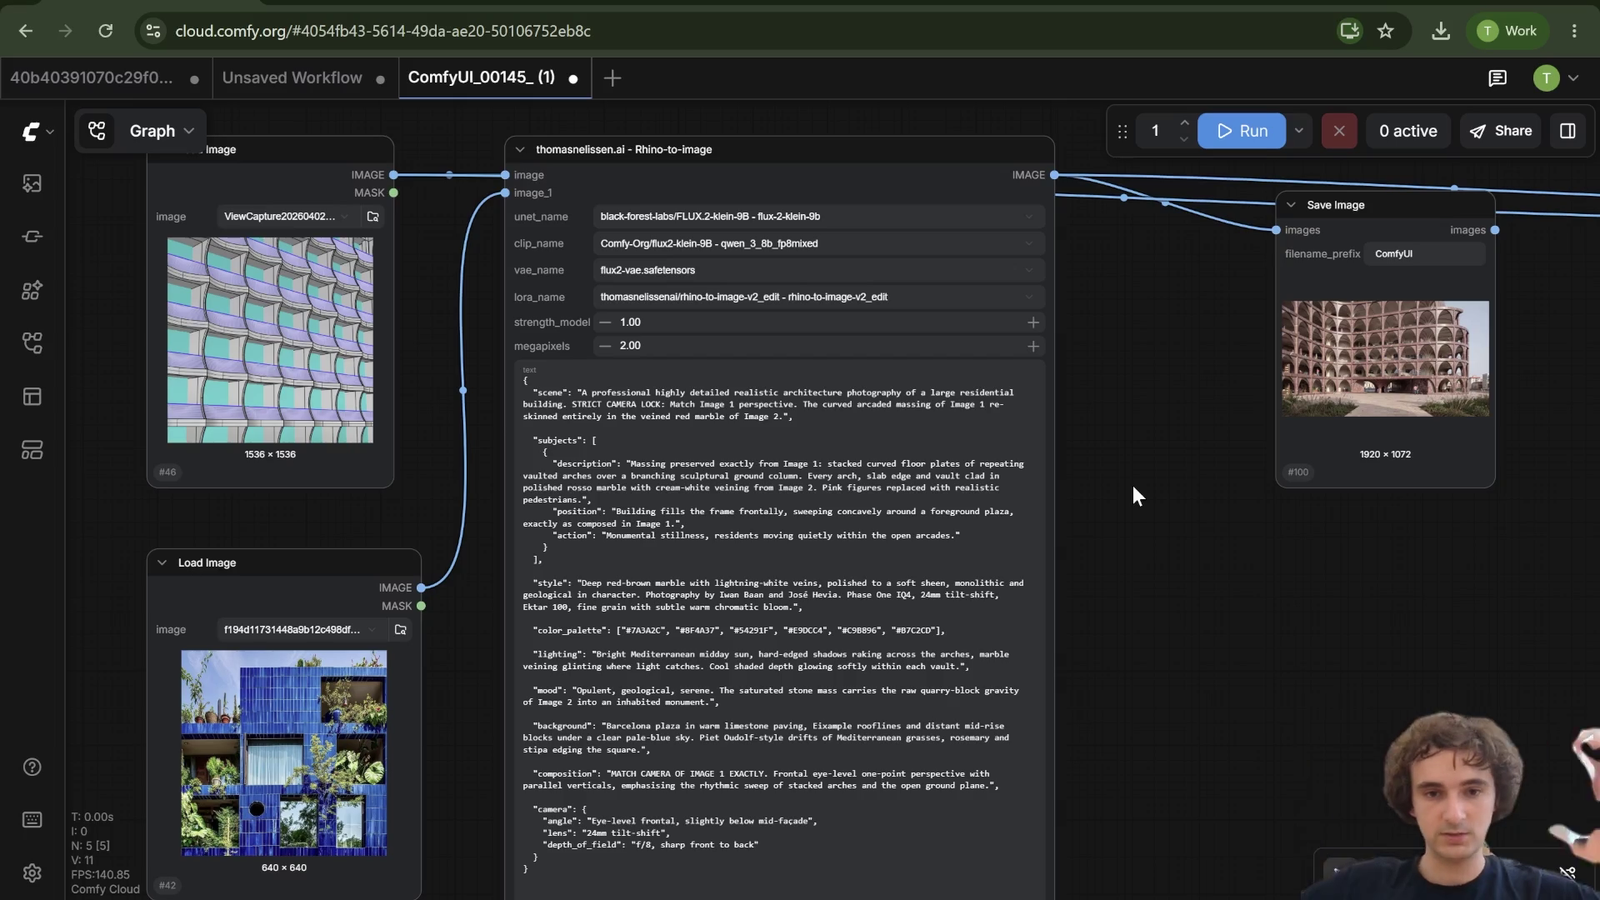Open the ViewCapture image file dropdown

[286, 216]
